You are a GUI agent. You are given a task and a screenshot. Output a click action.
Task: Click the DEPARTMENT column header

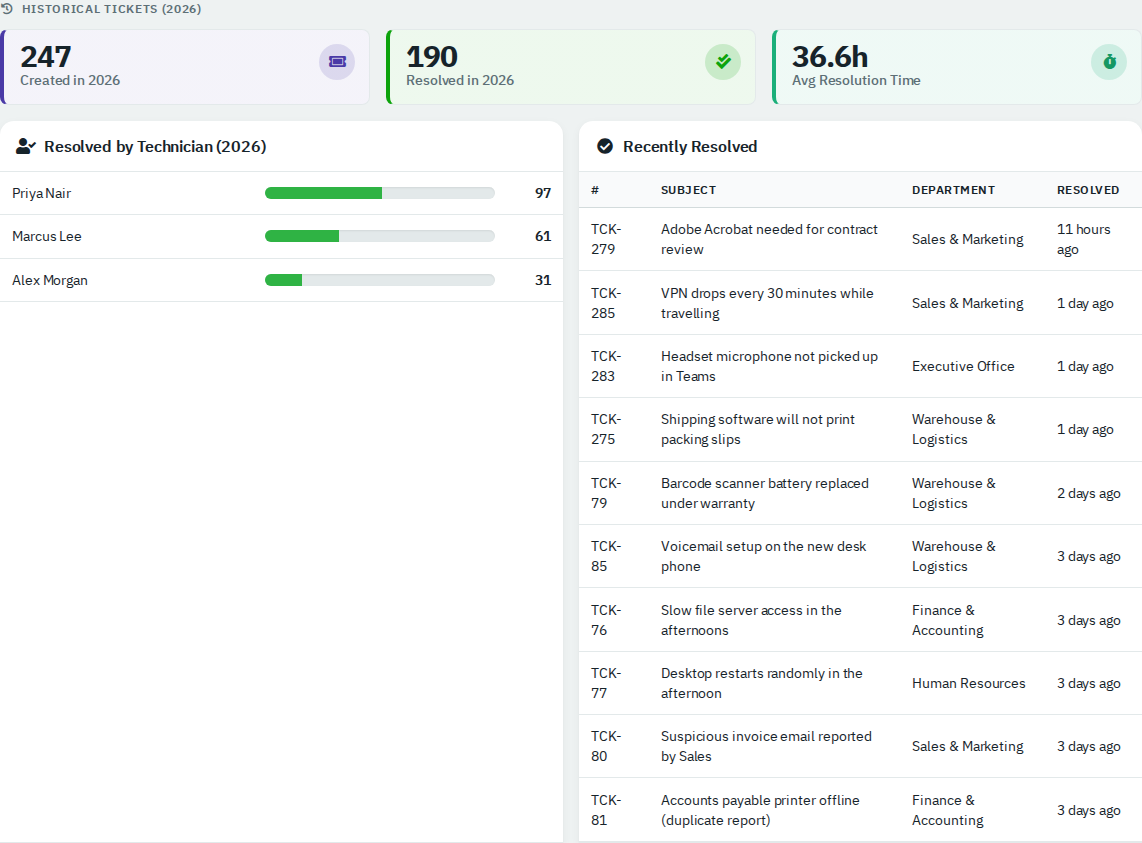pyautogui.click(x=953, y=190)
